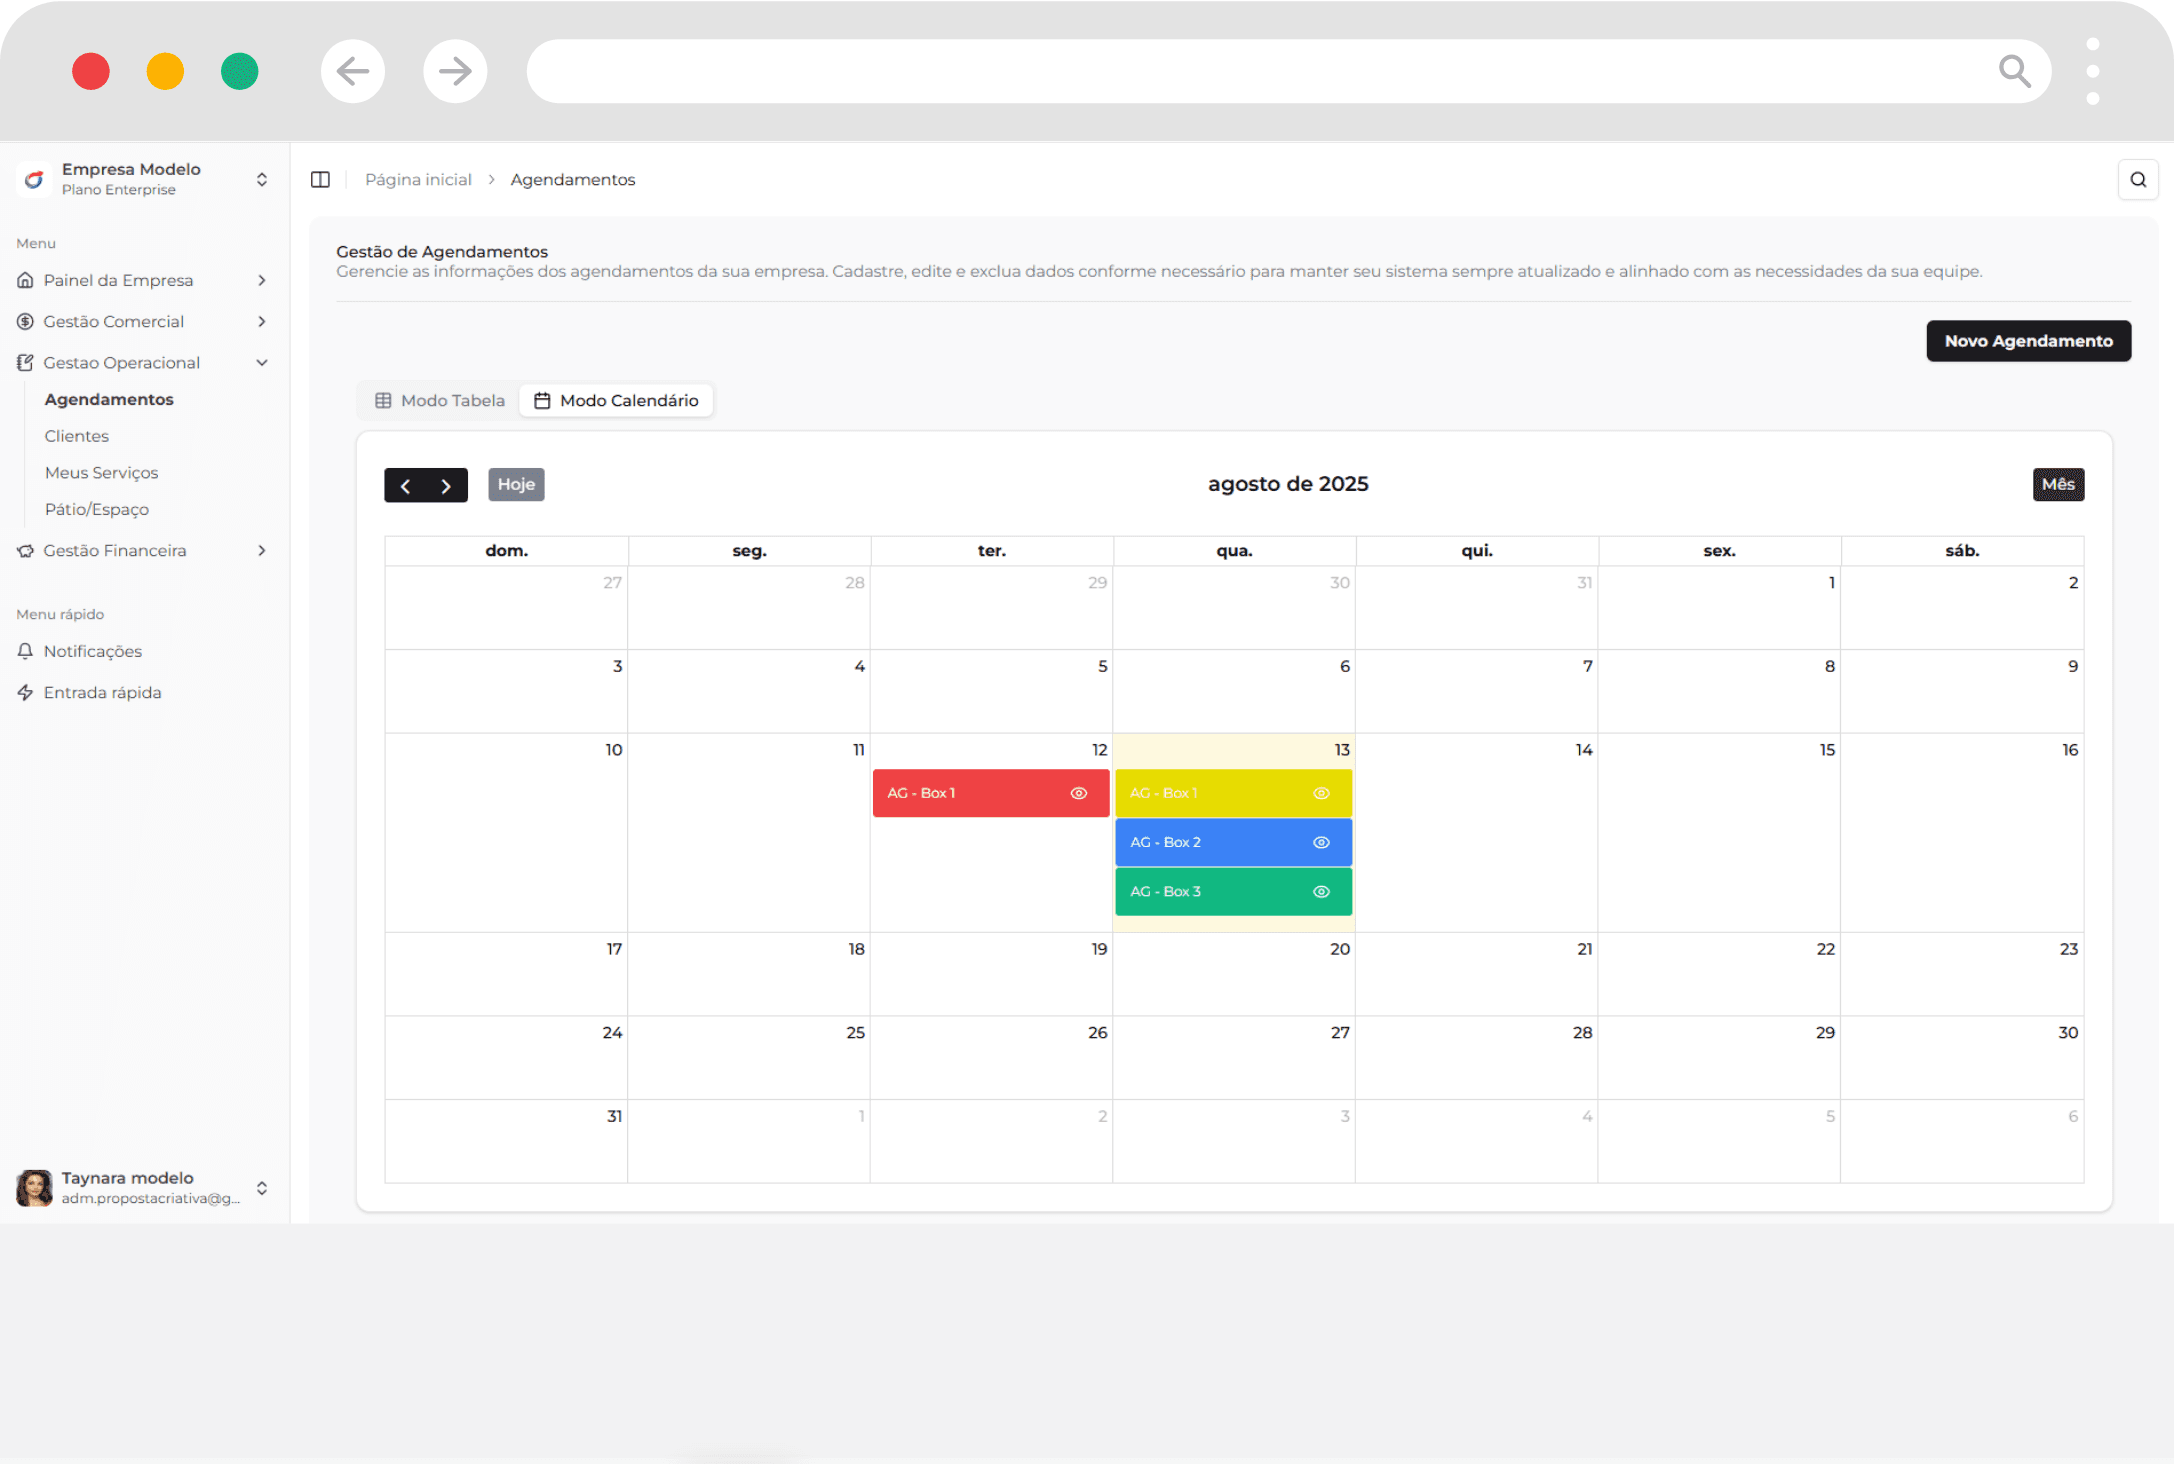Open Notificações bell icon
Image resolution: width=2174 pixels, height=1464 pixels.
point(26,651)
